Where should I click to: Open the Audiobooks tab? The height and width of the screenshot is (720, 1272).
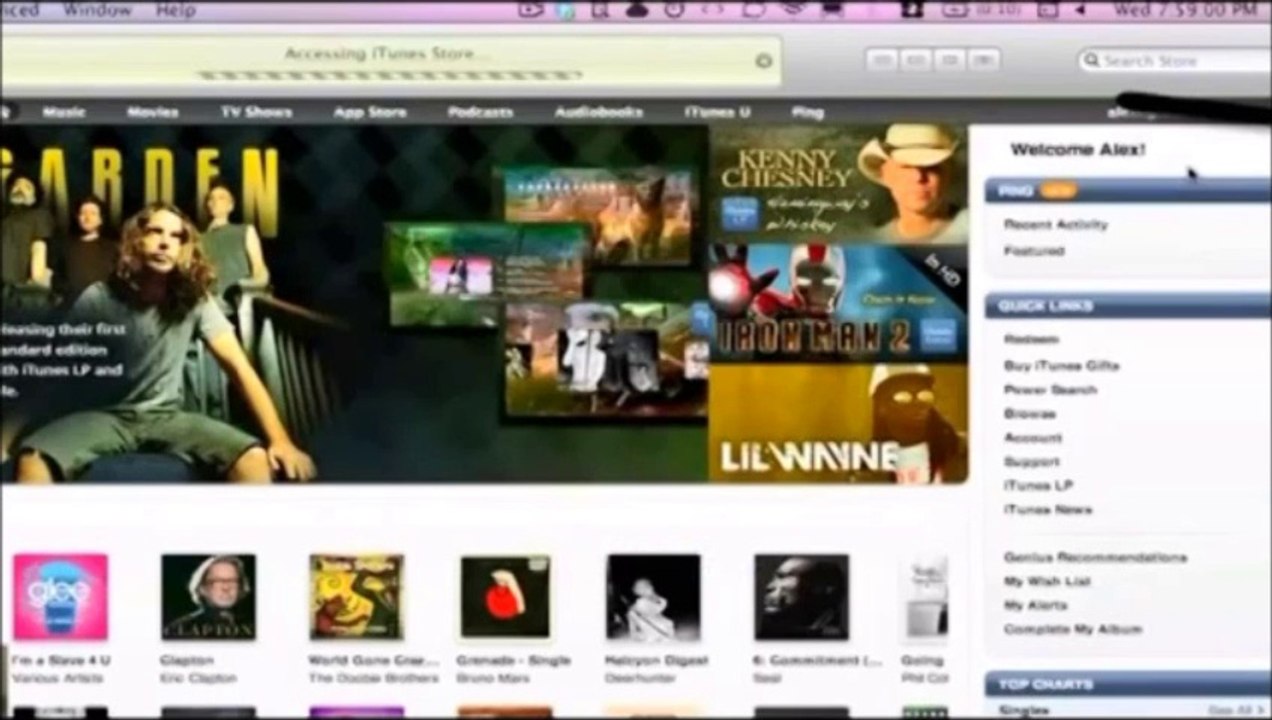point(599,112)
